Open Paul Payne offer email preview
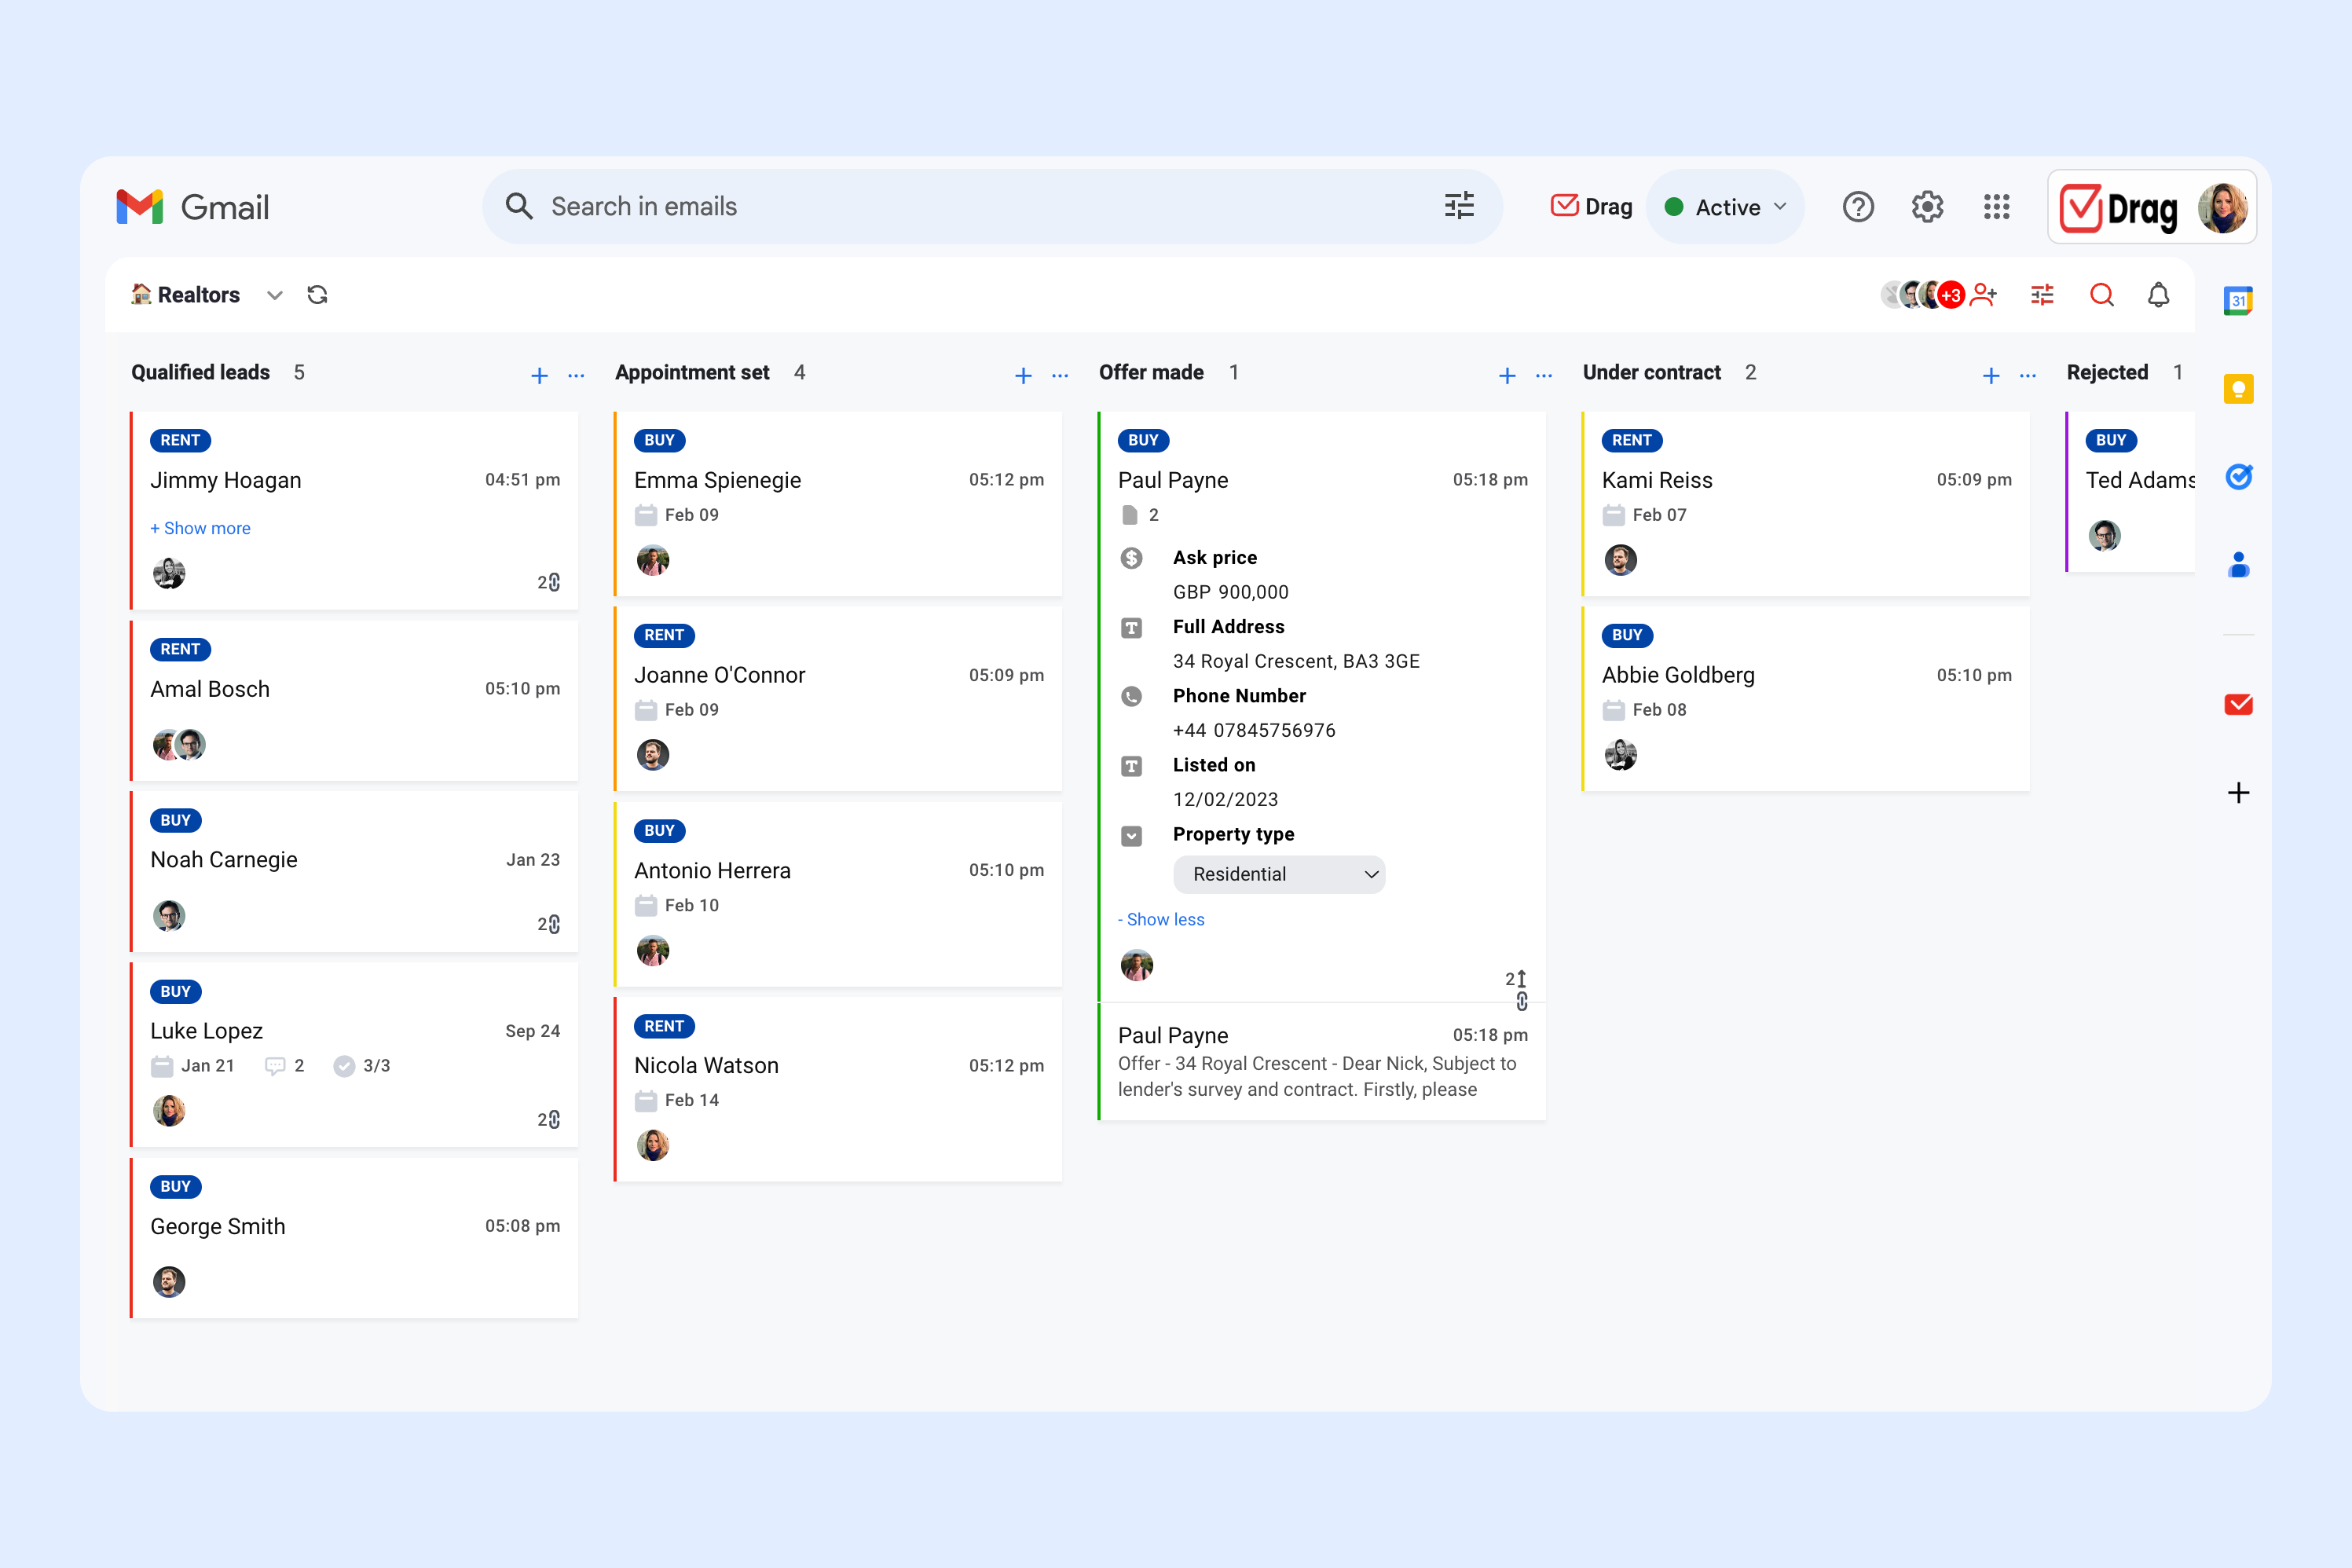 pyautogui.click(x=1322, y=1061)
